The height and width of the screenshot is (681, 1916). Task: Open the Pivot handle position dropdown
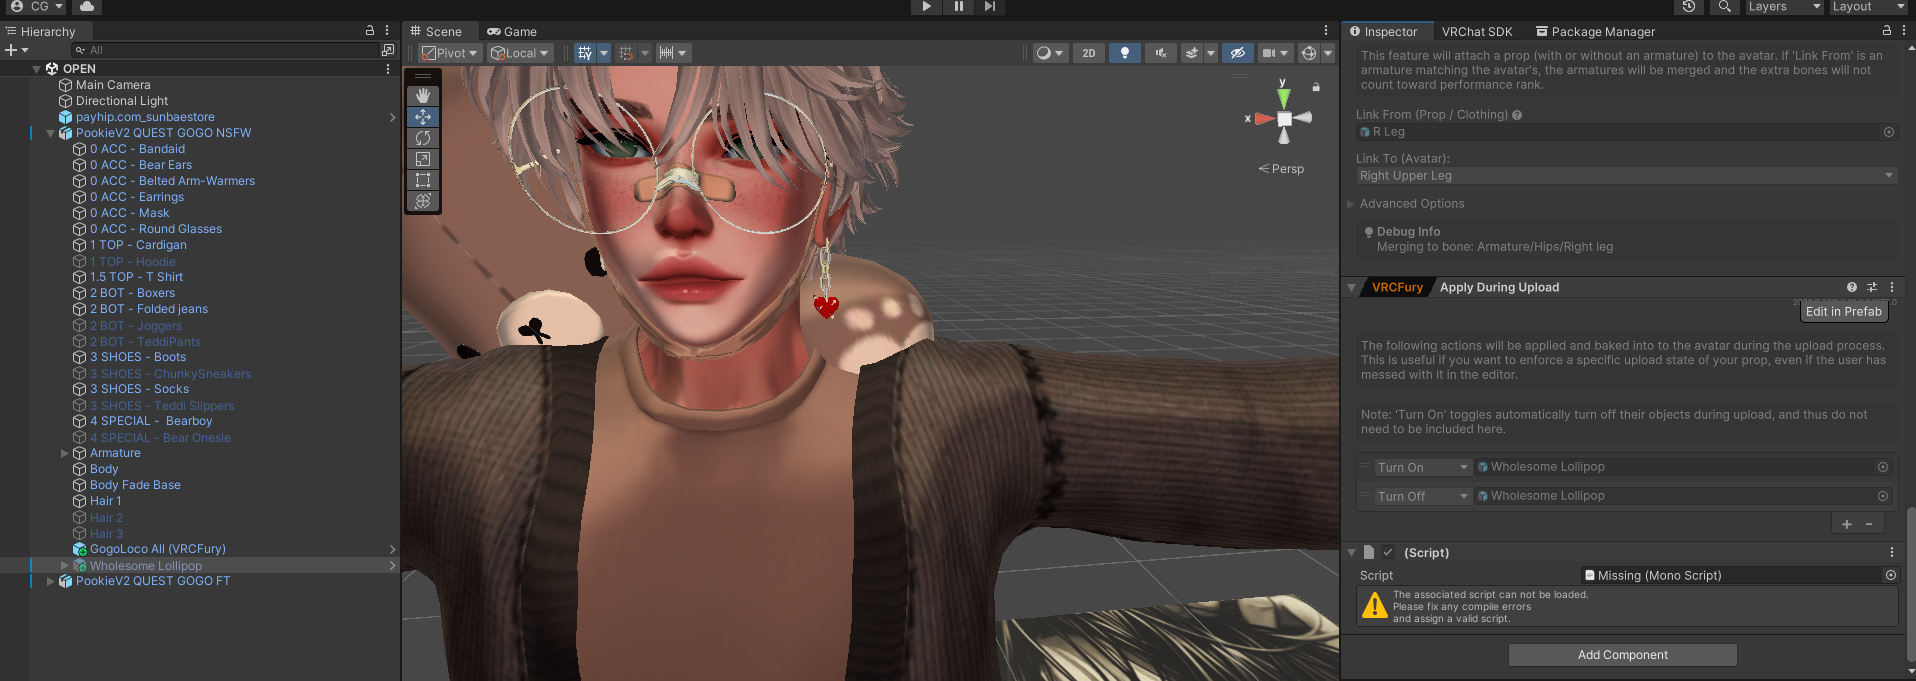449,53
